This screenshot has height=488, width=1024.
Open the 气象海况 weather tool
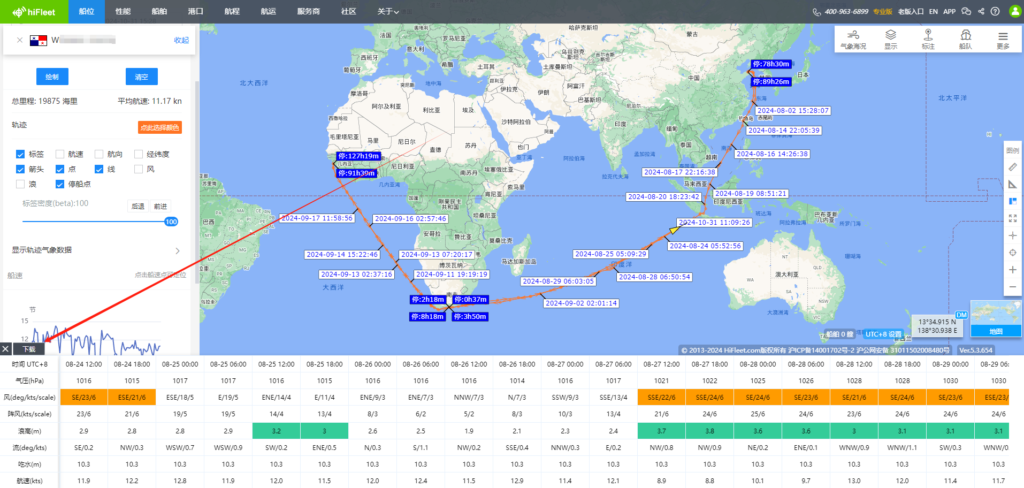point(853,39)
